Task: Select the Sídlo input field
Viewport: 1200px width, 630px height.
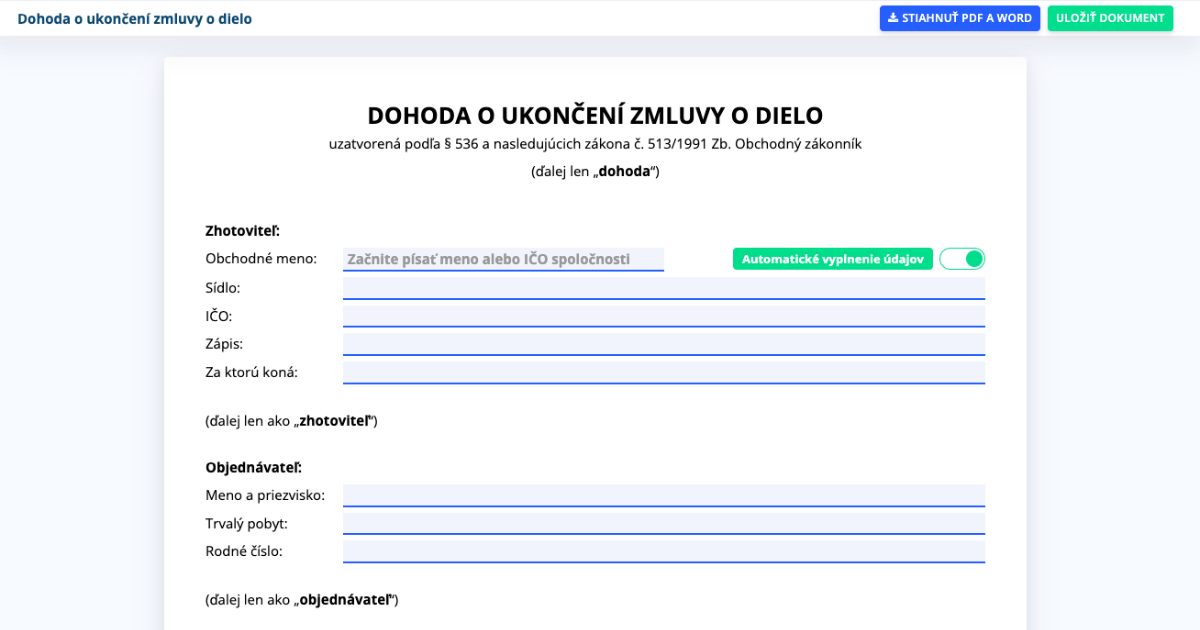Action: click(x=663, y=287)
